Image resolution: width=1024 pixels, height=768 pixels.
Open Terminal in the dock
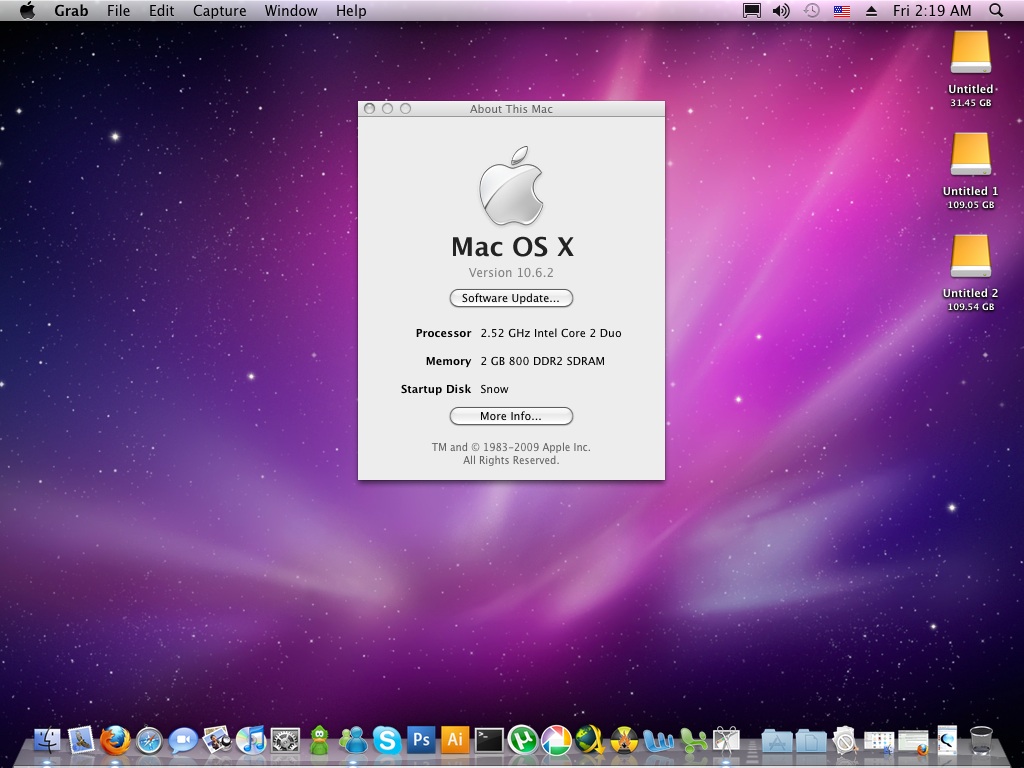point(489,741)
